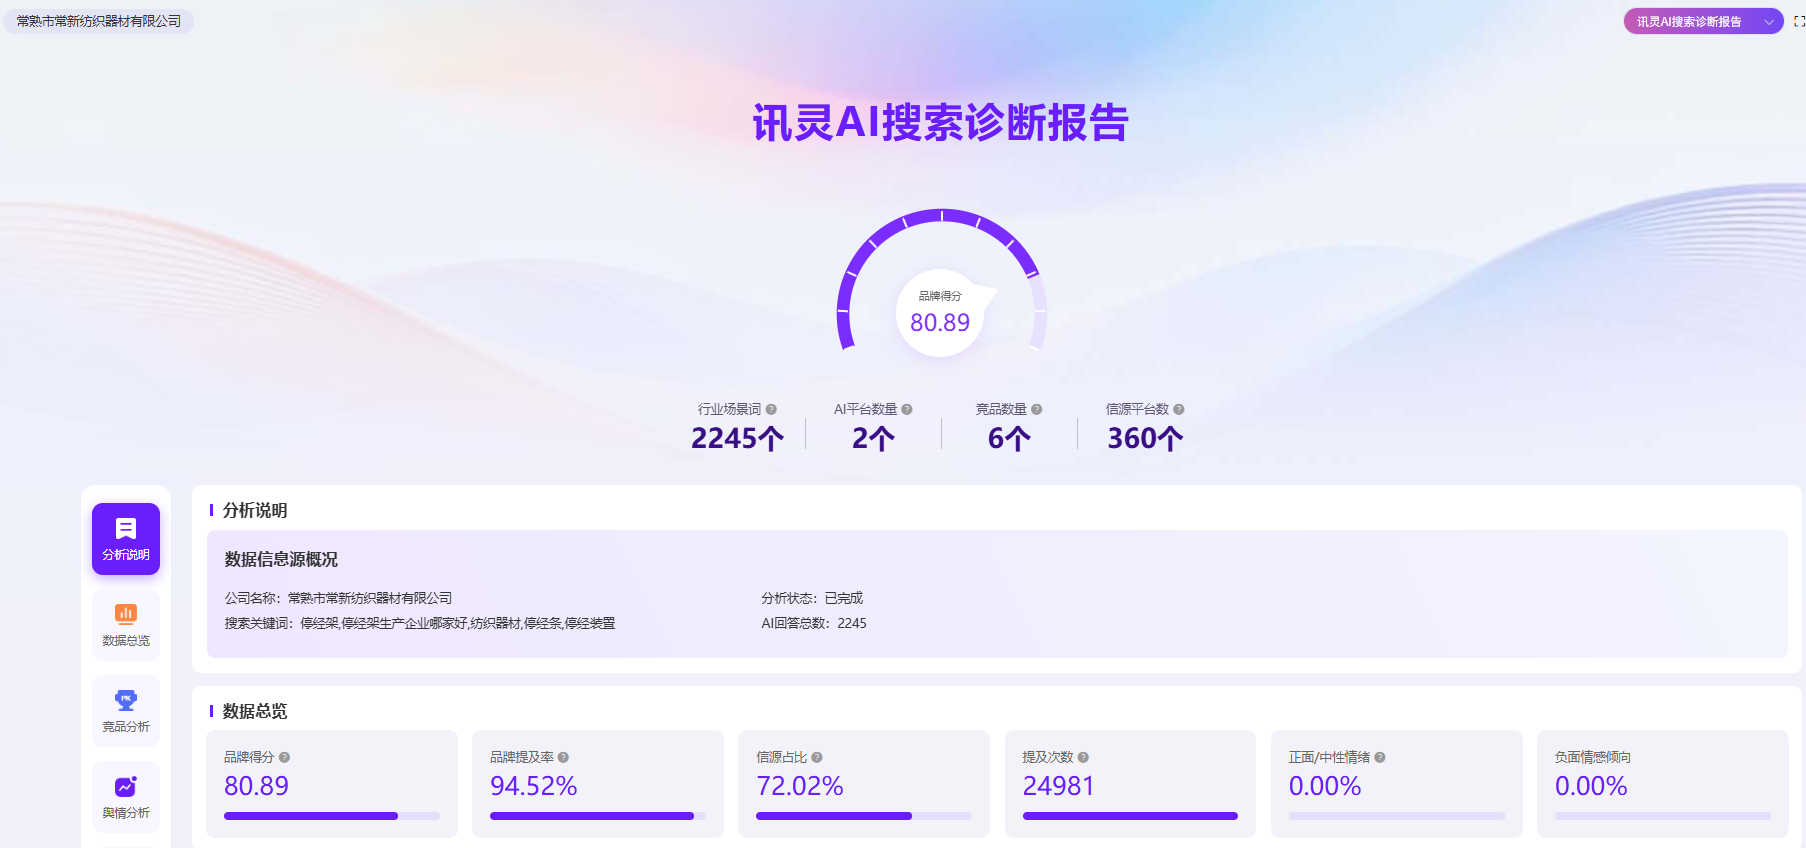Viewport: 1806px width, 848px height.
Task: Click the 提及次数 progress bar
Action: pyautogui.click(x=1130, y=816)
